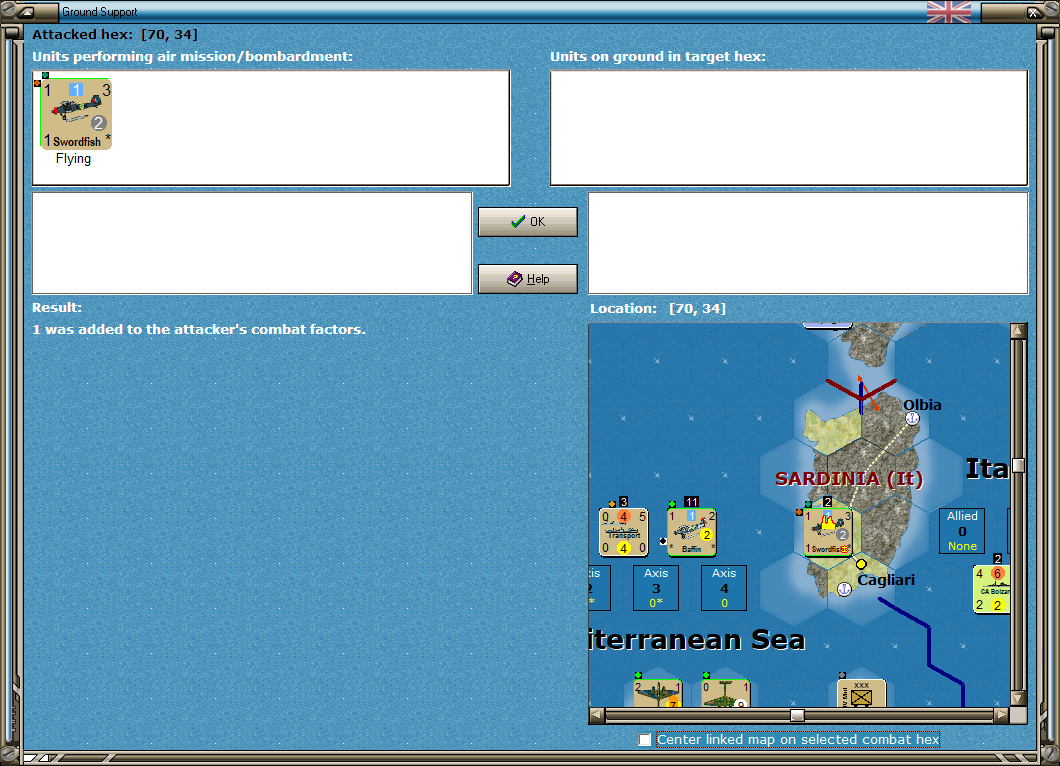Click the SARDINIA (It) map label
The height and width of the screenshot is (766, 1060).
tap(848, 479)
